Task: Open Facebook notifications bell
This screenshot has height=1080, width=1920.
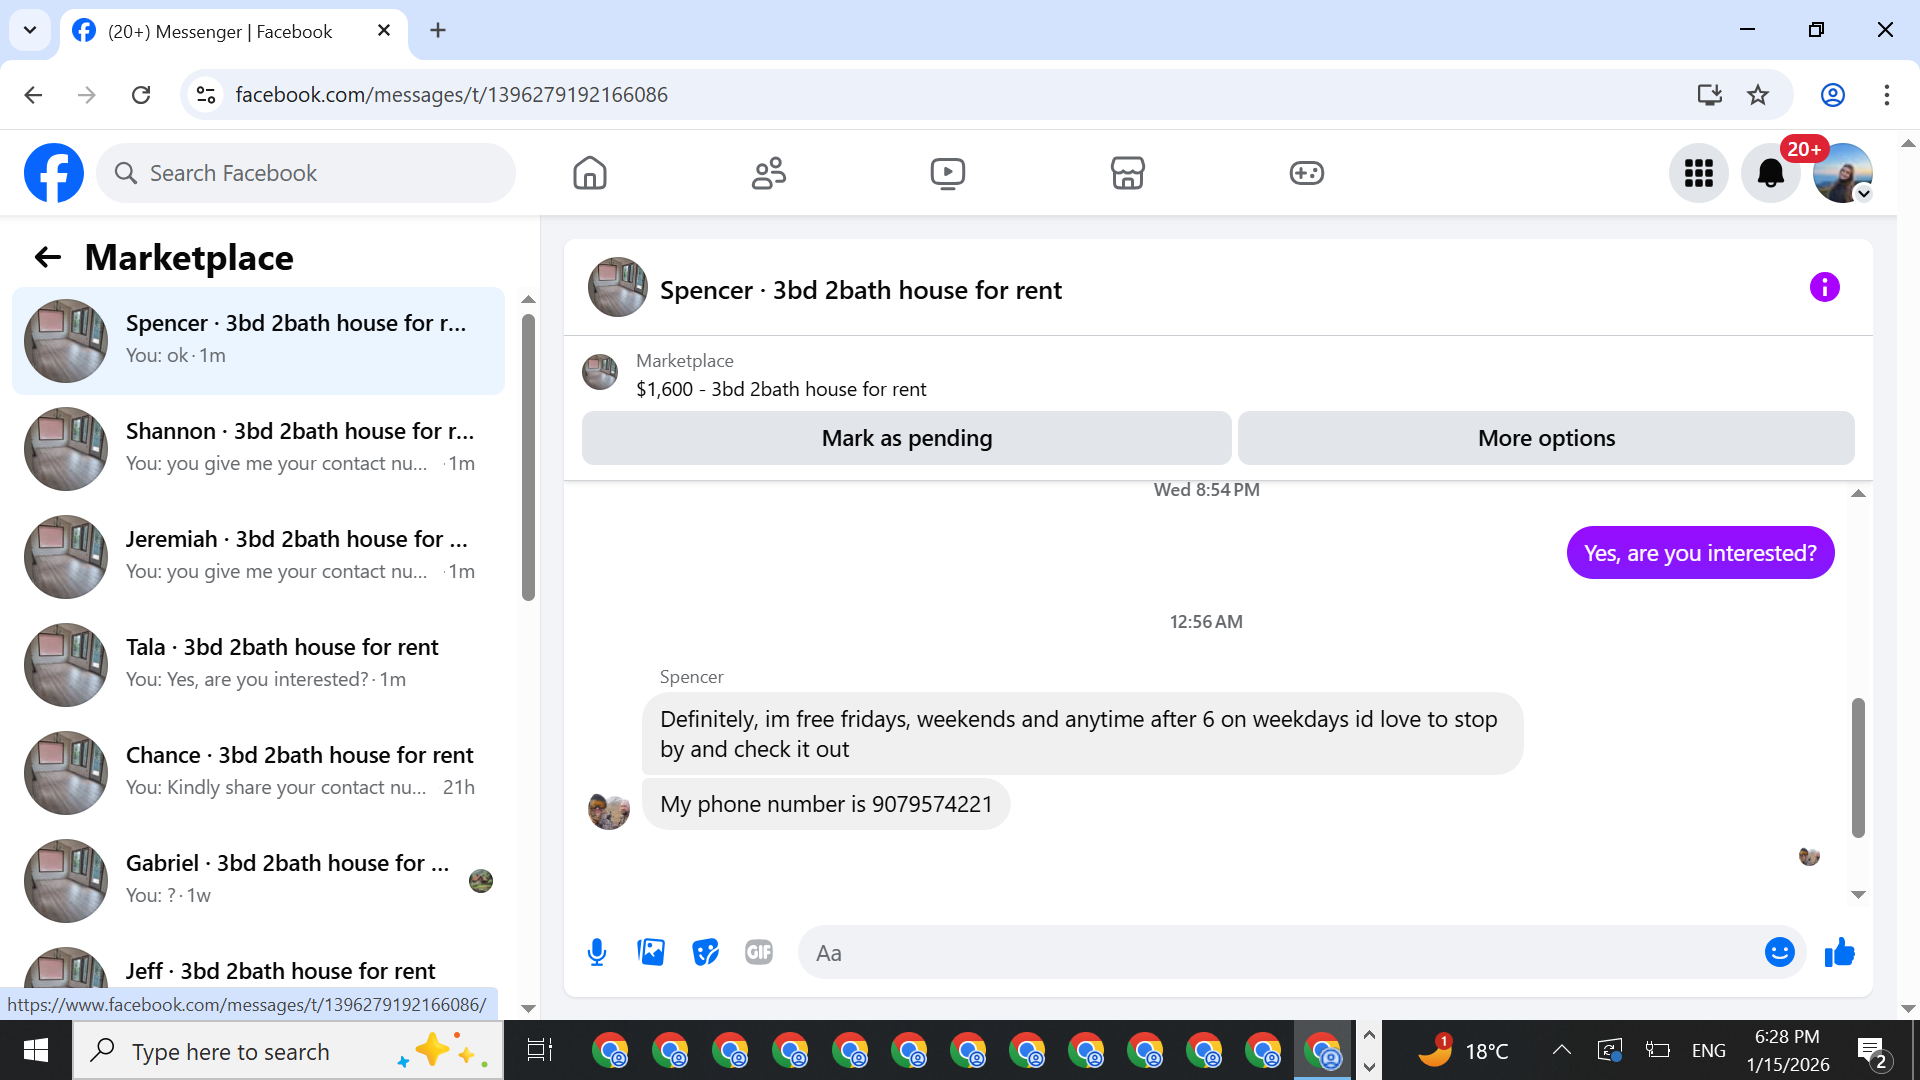Action: (1770, 173)
